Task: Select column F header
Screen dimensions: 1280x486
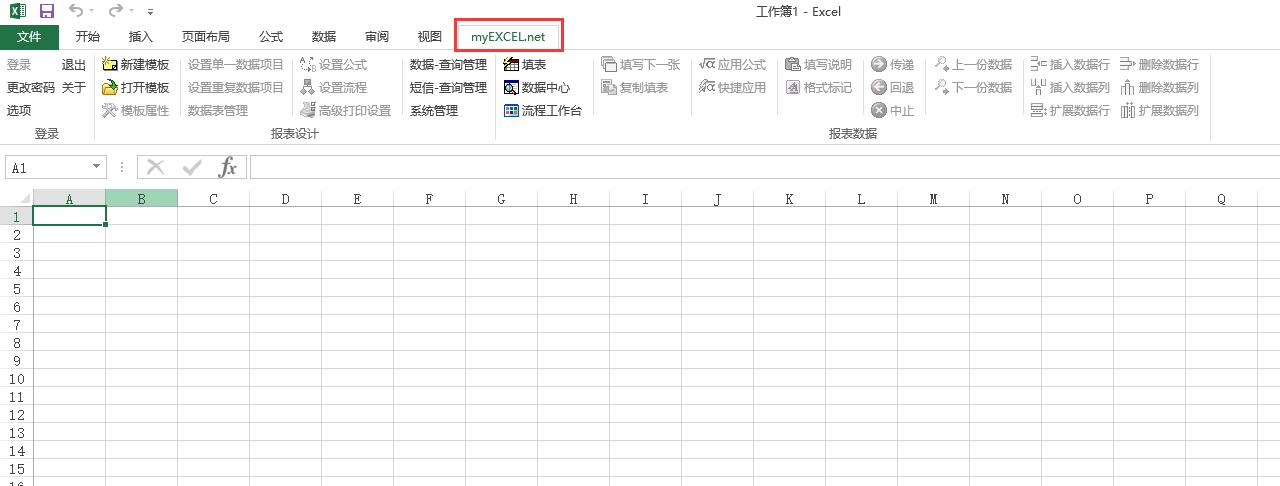Action: click(x=429, y=199)
